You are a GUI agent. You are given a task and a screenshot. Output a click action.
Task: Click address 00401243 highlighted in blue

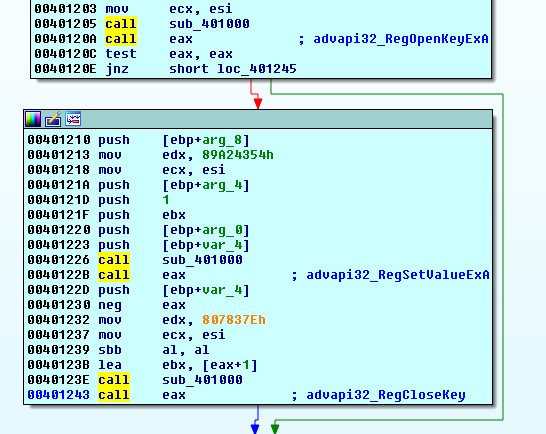pyautogui.click(x=59, y=395)
